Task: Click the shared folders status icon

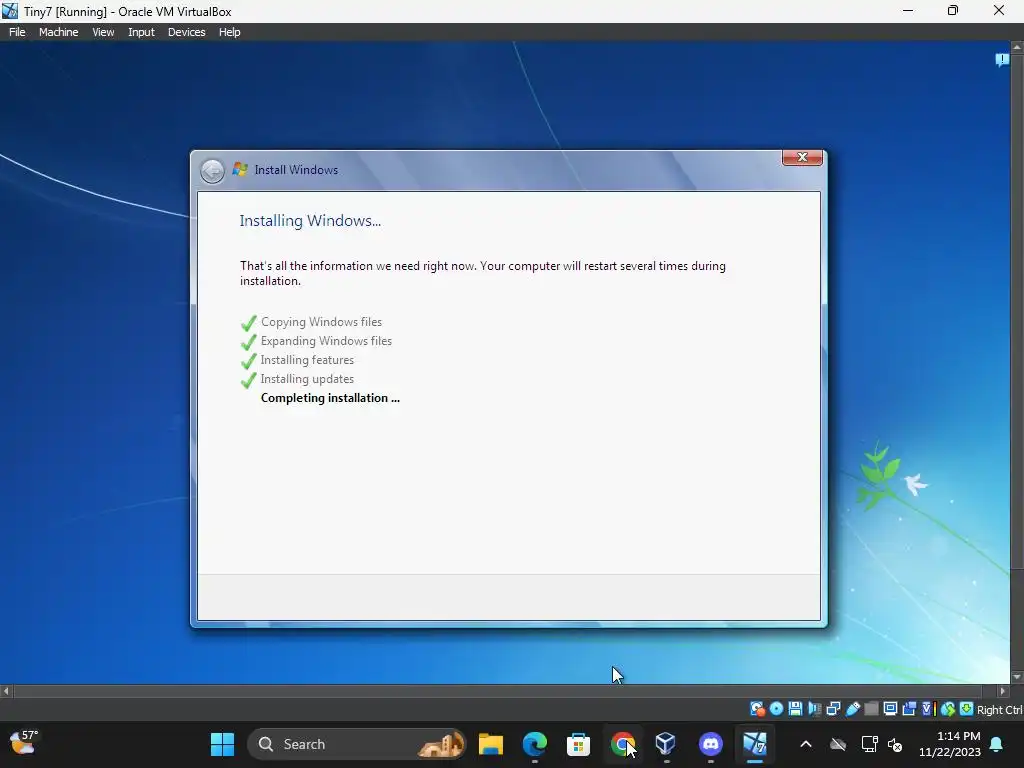Action: click(x=871, y=709)
